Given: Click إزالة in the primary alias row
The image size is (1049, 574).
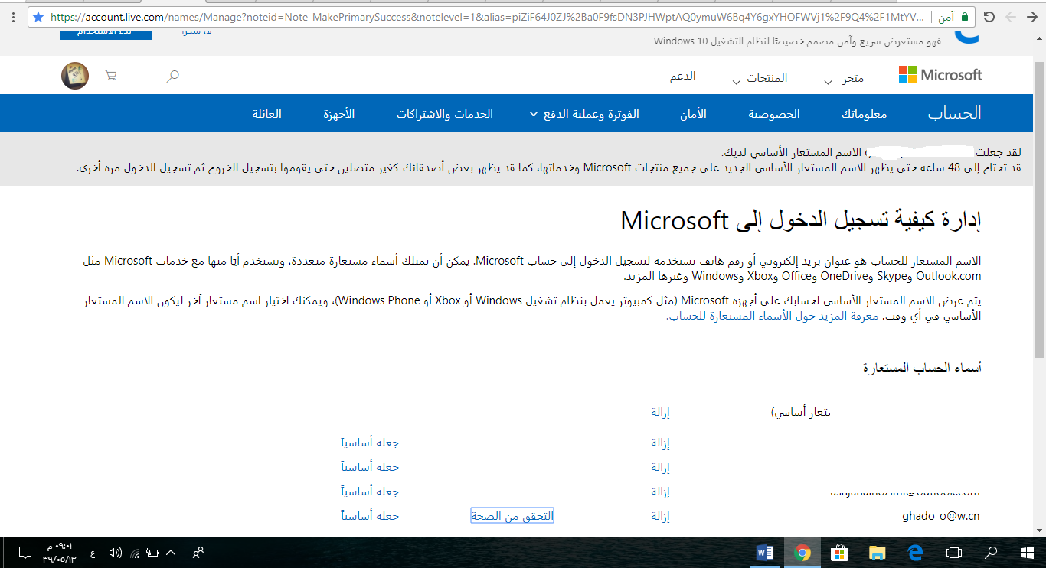Looking at the screenshot, I should 660,412.
